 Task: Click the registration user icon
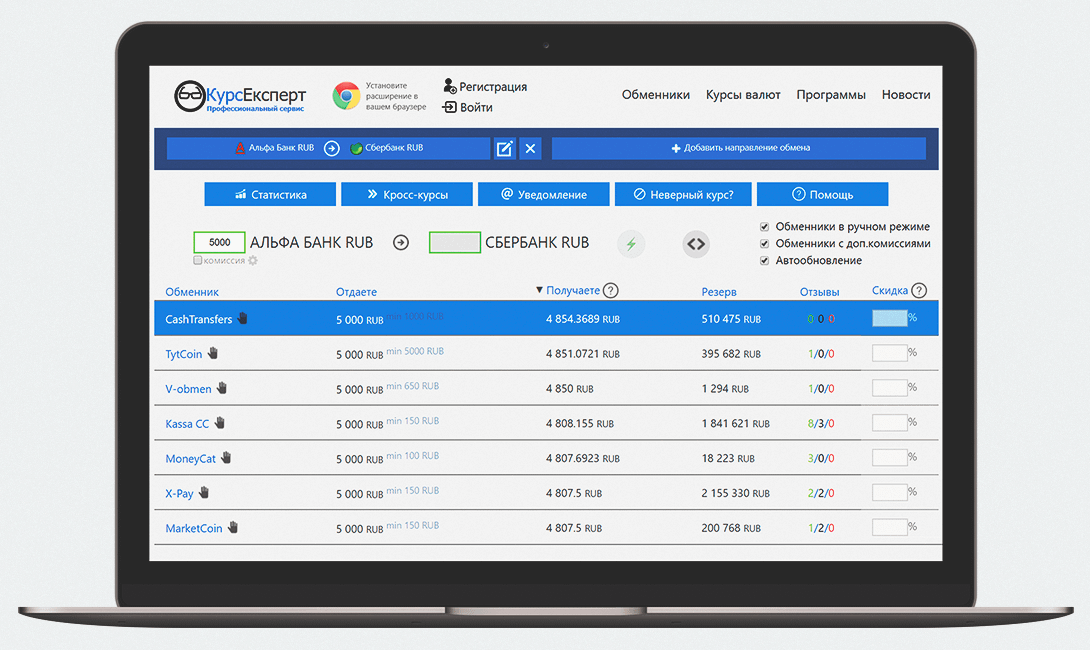pyautogui.click(x=450, y=86)
